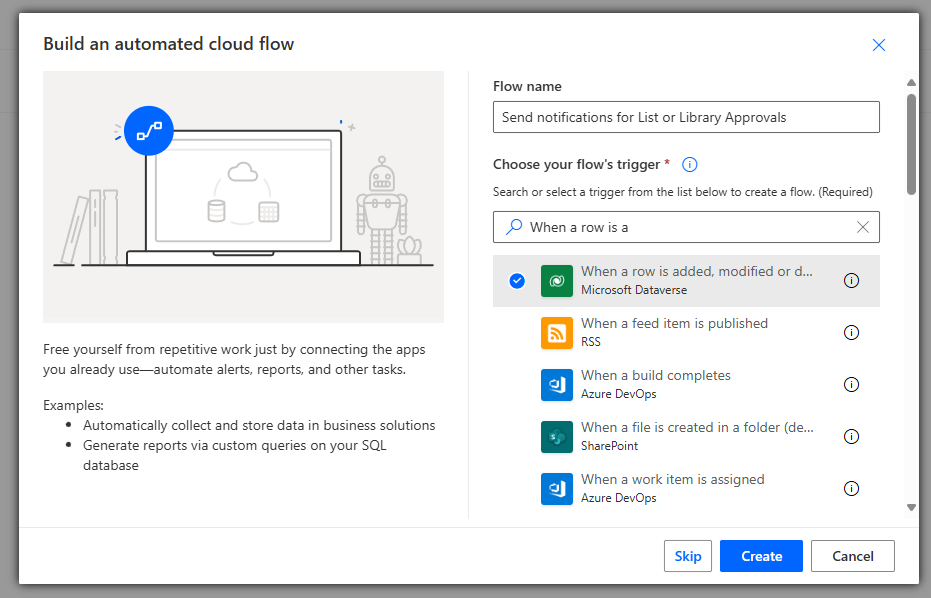931x598 pixels.
Task: Click the scrollbar down arrow
Action: [911, 508]
